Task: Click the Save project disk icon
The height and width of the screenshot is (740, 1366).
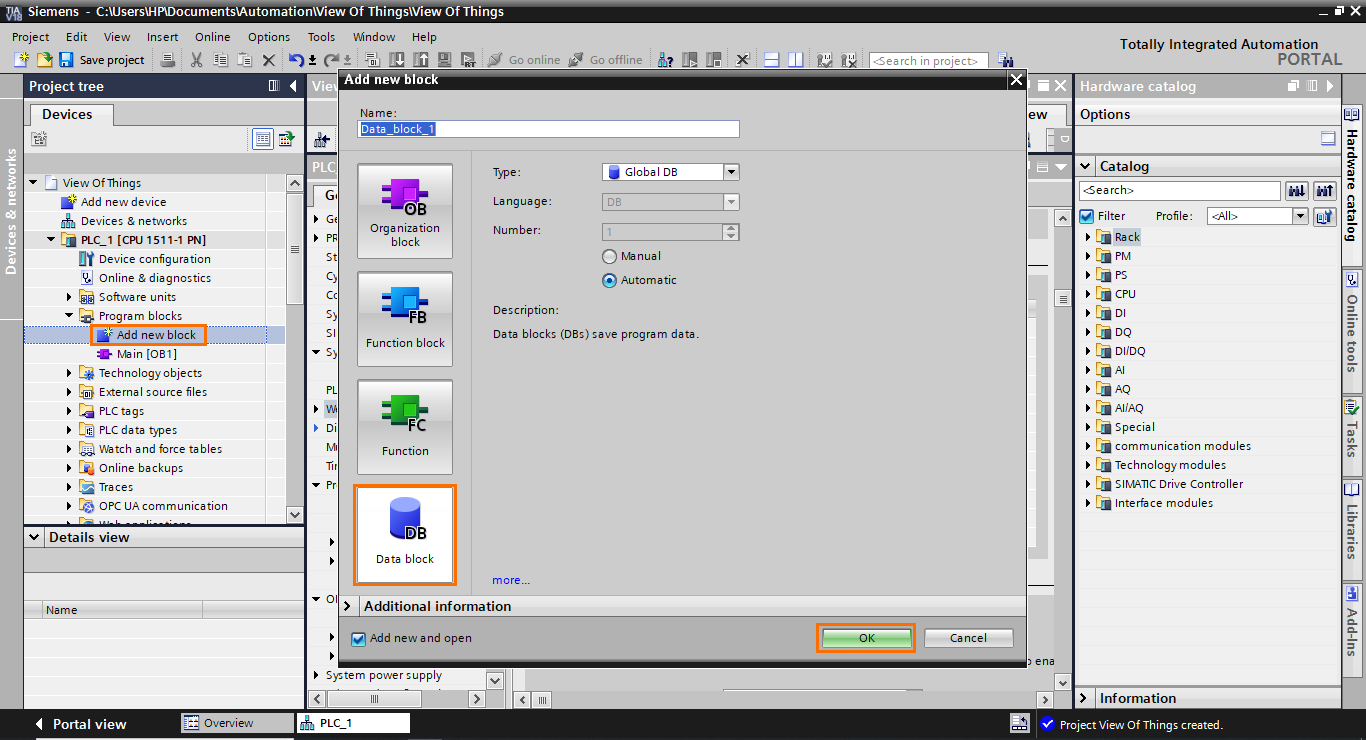Action: point(66,60)
